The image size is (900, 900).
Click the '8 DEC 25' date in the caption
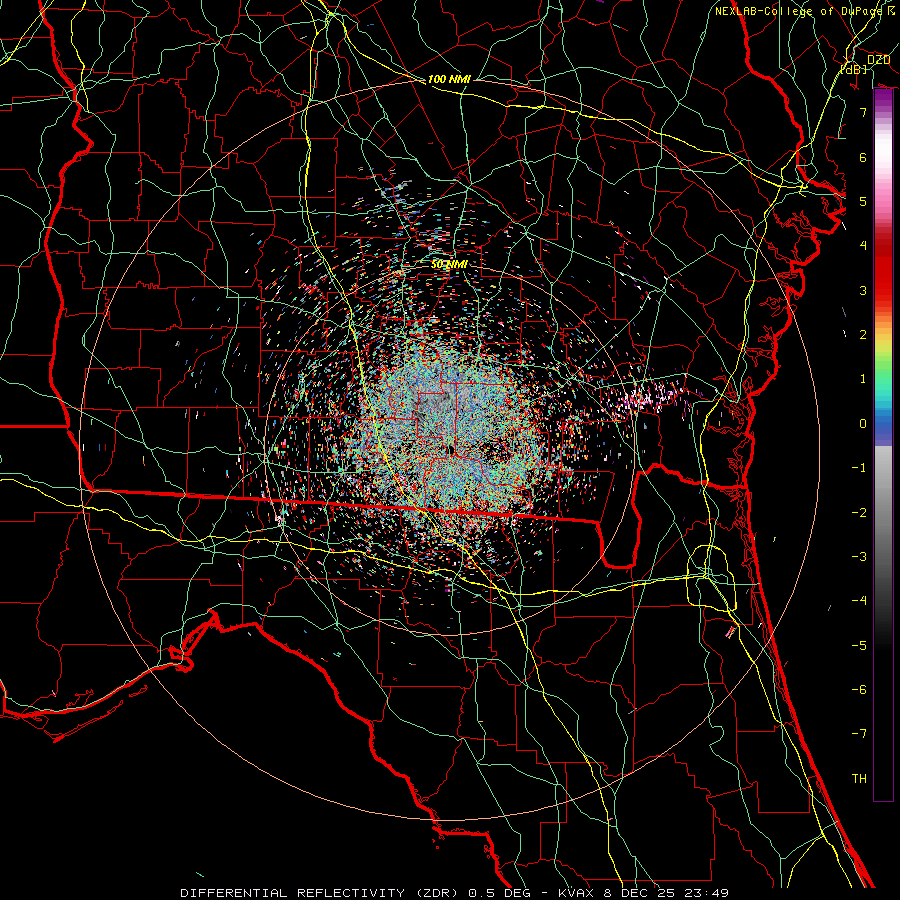click(x=641, y=893)
